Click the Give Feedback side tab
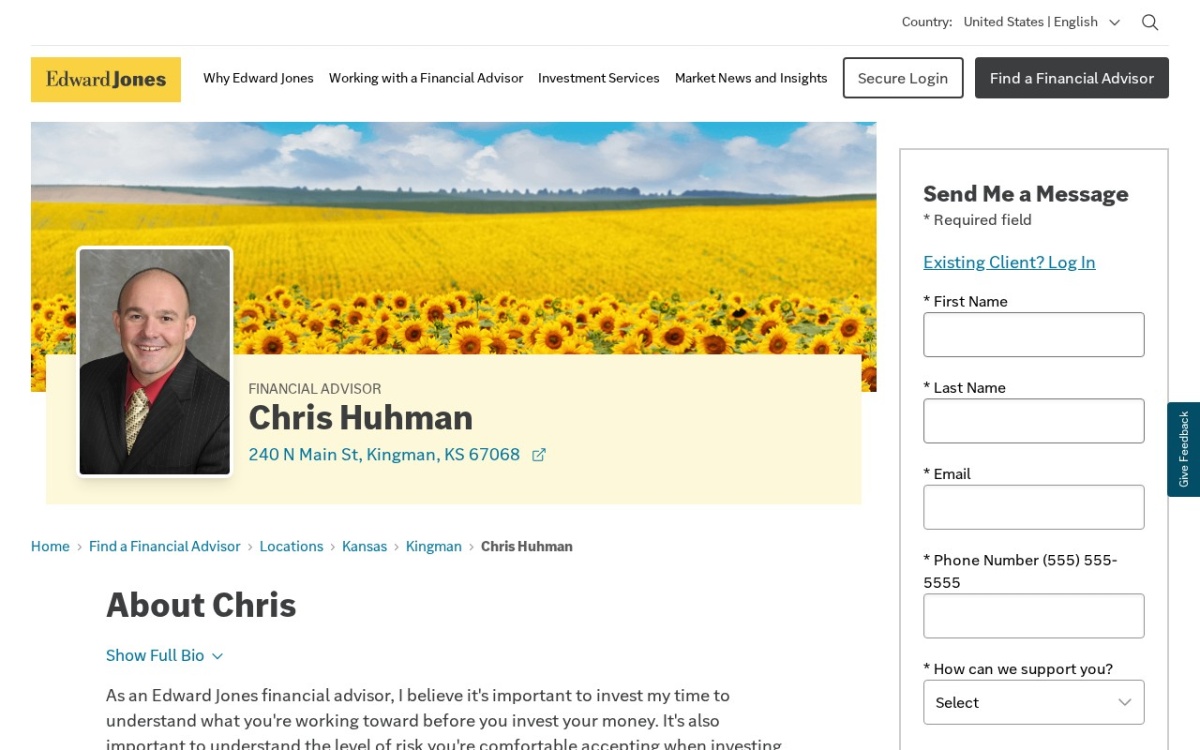This screenshot has width=1200, height=750. tap(1184, 450)
